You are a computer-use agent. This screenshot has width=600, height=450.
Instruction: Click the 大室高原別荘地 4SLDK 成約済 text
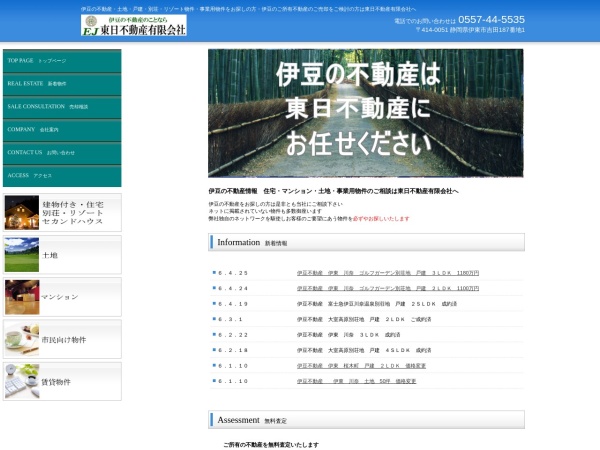coord(364,350)
